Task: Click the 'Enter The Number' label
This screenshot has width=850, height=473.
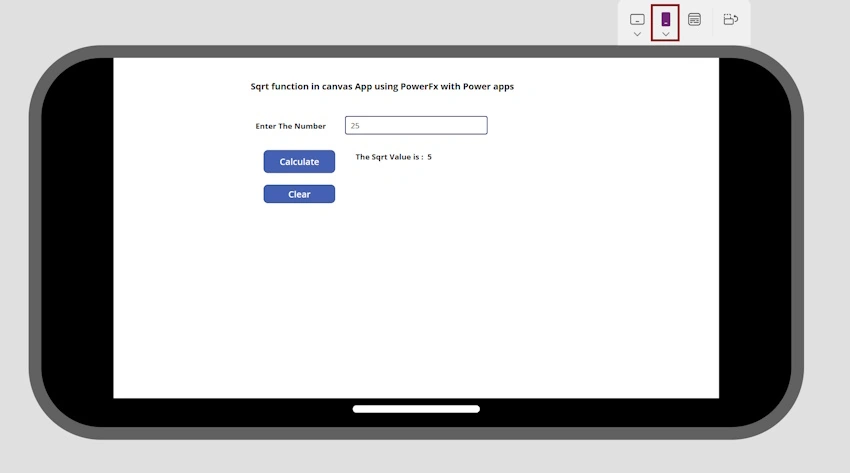Action: pyautogui.click(x=291, y=126)
